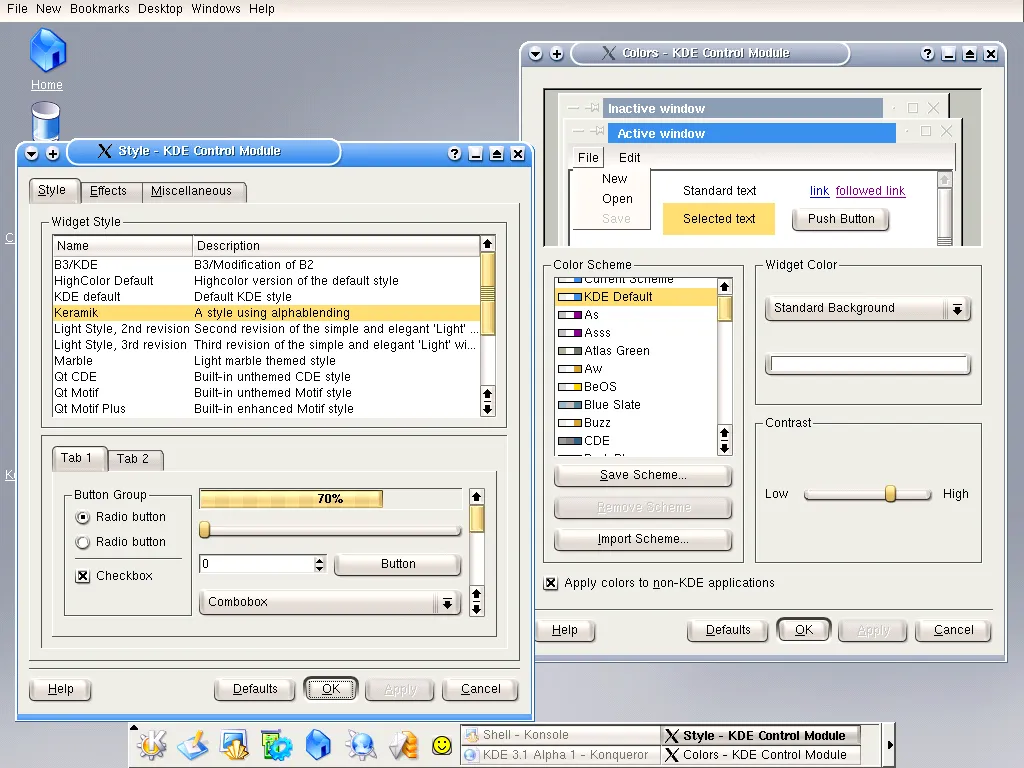Select Atlas Green in the Color Scheme list
This screenshot has width=1024, height=768.
click(x=617, y=351)
